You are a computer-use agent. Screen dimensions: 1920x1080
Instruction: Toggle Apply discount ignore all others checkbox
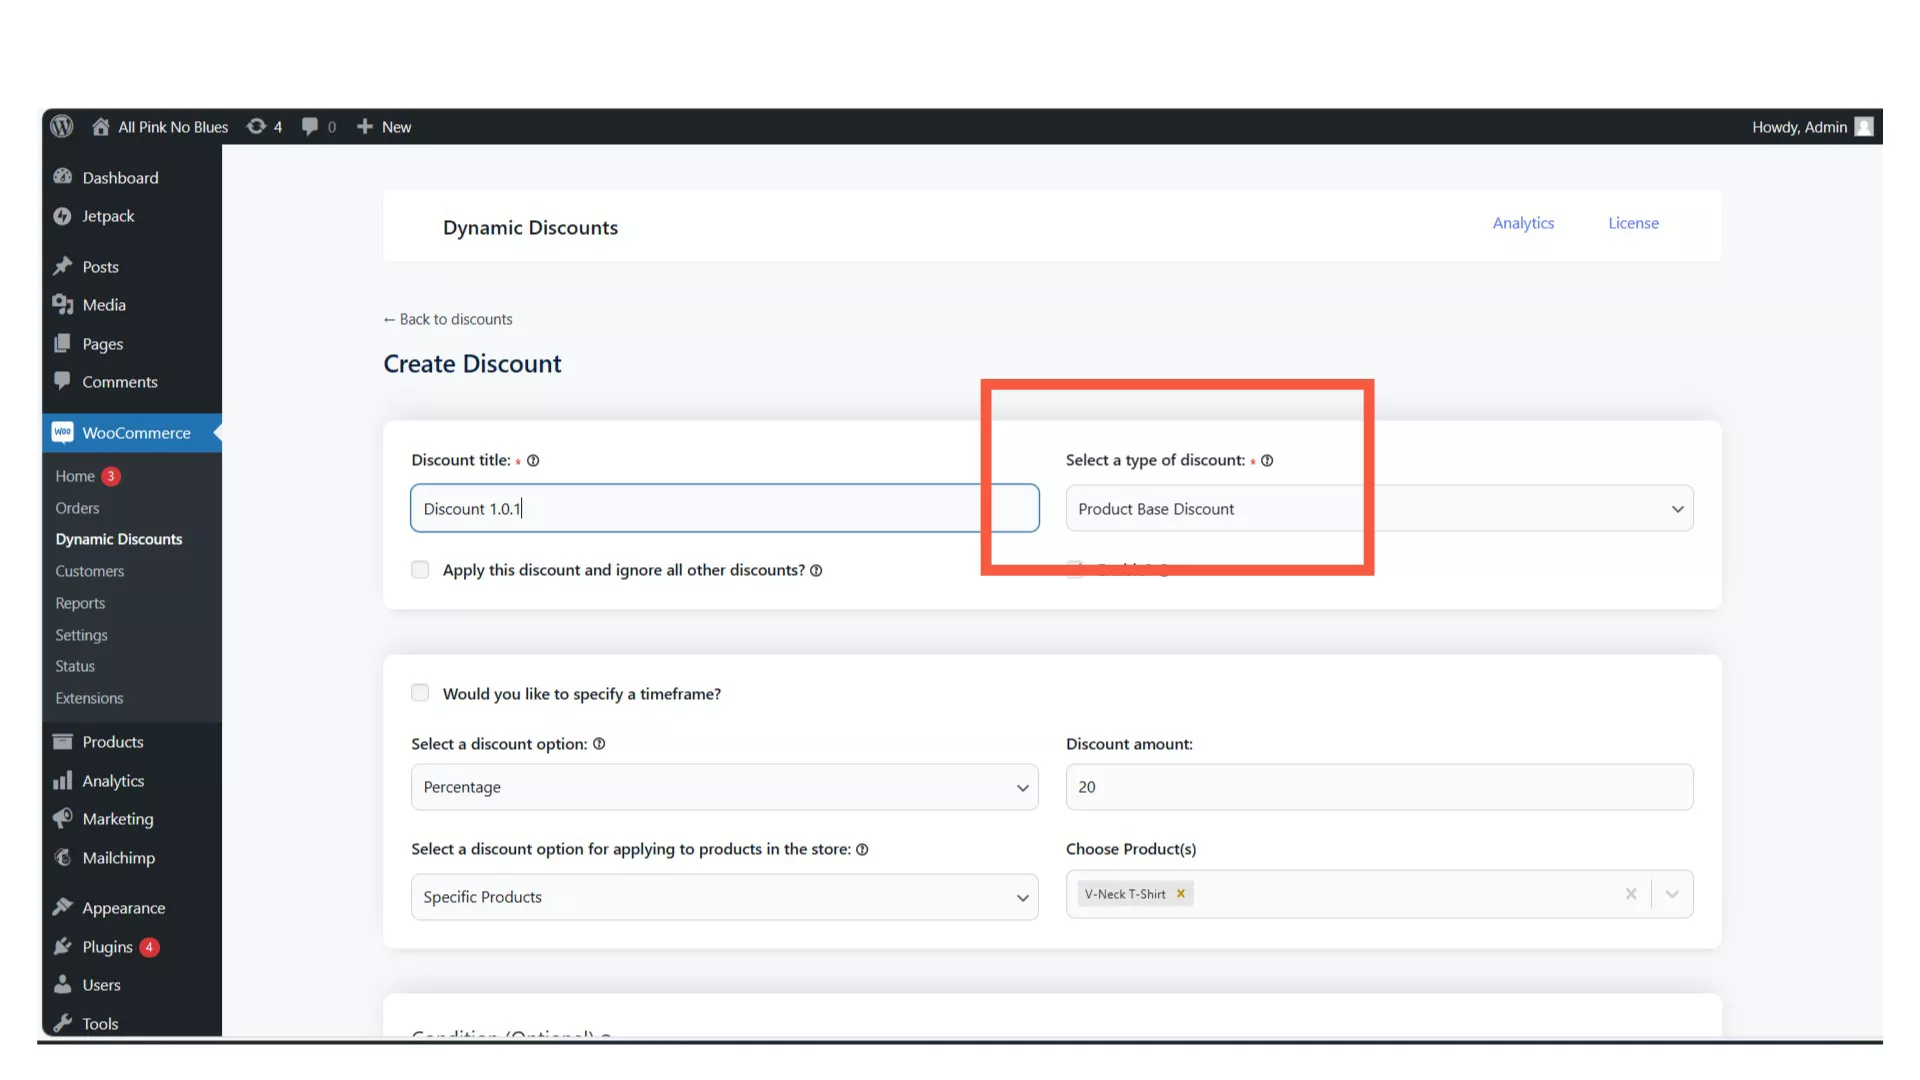point(419,568)
